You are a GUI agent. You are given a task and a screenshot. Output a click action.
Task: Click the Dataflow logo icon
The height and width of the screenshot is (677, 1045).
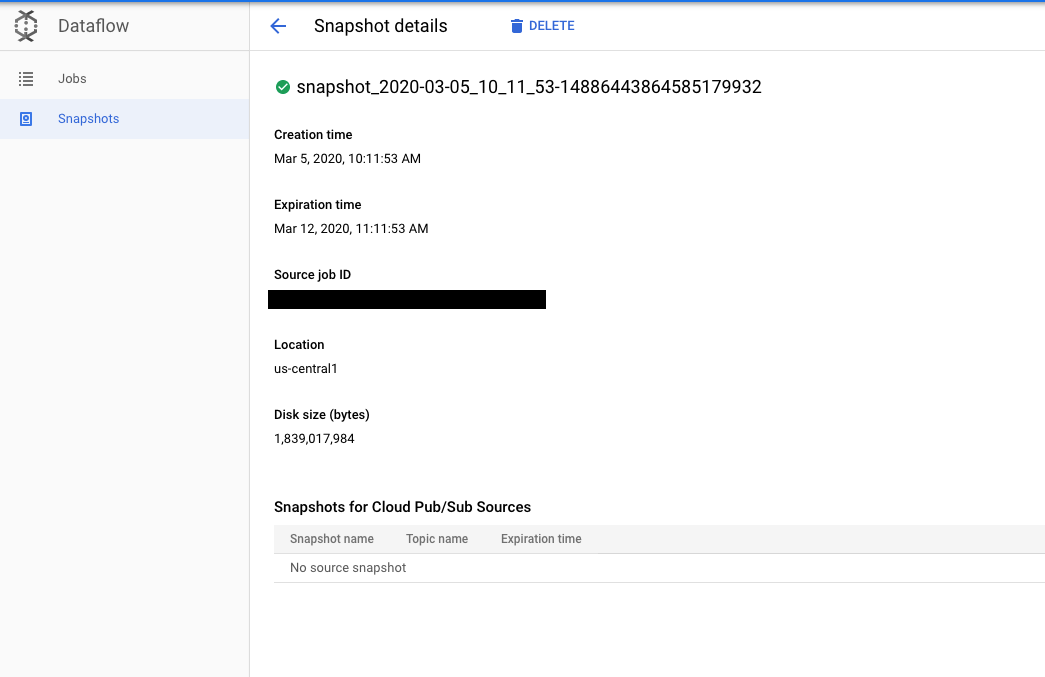click(25, 26)
